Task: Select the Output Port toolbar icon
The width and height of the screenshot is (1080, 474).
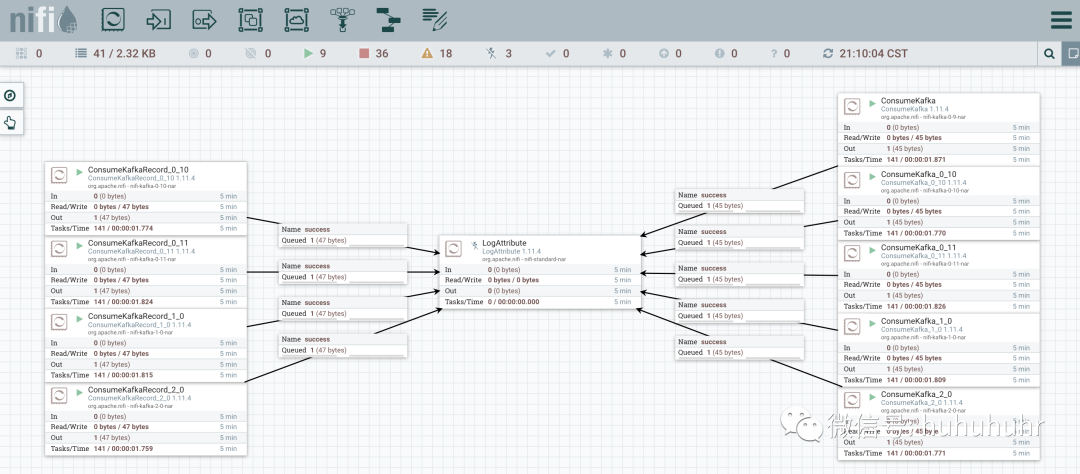Action: coord(204,20)
